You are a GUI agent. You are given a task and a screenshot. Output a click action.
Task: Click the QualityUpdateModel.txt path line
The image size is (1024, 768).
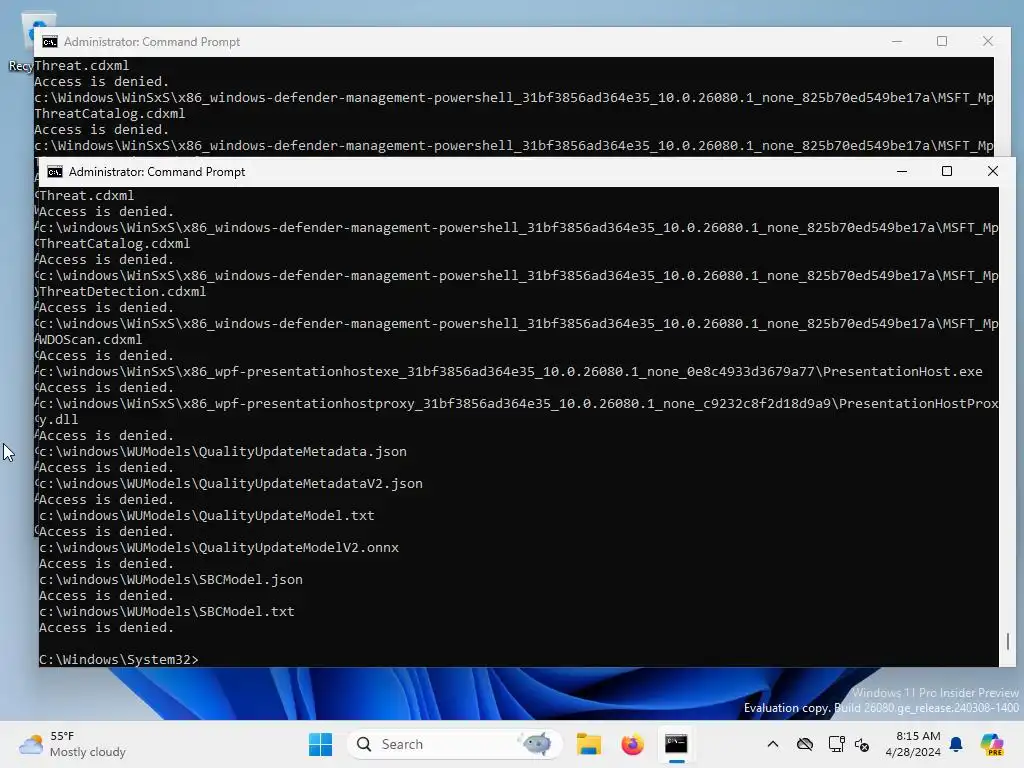pyautogui.click(x=206, y=515)
